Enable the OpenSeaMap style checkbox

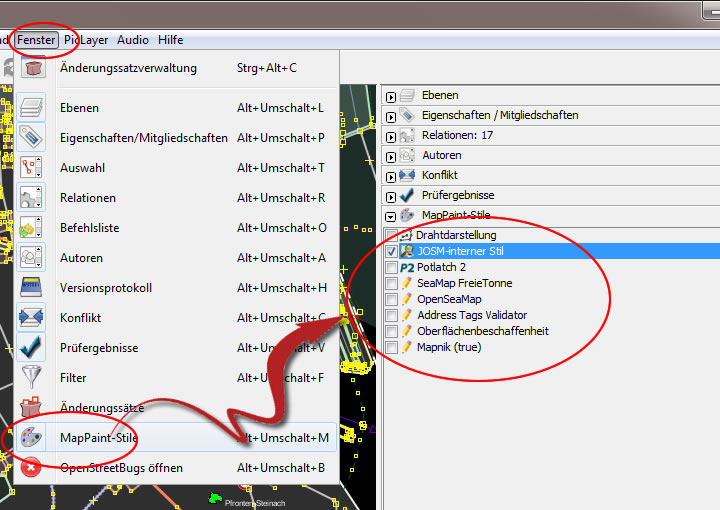391,299
